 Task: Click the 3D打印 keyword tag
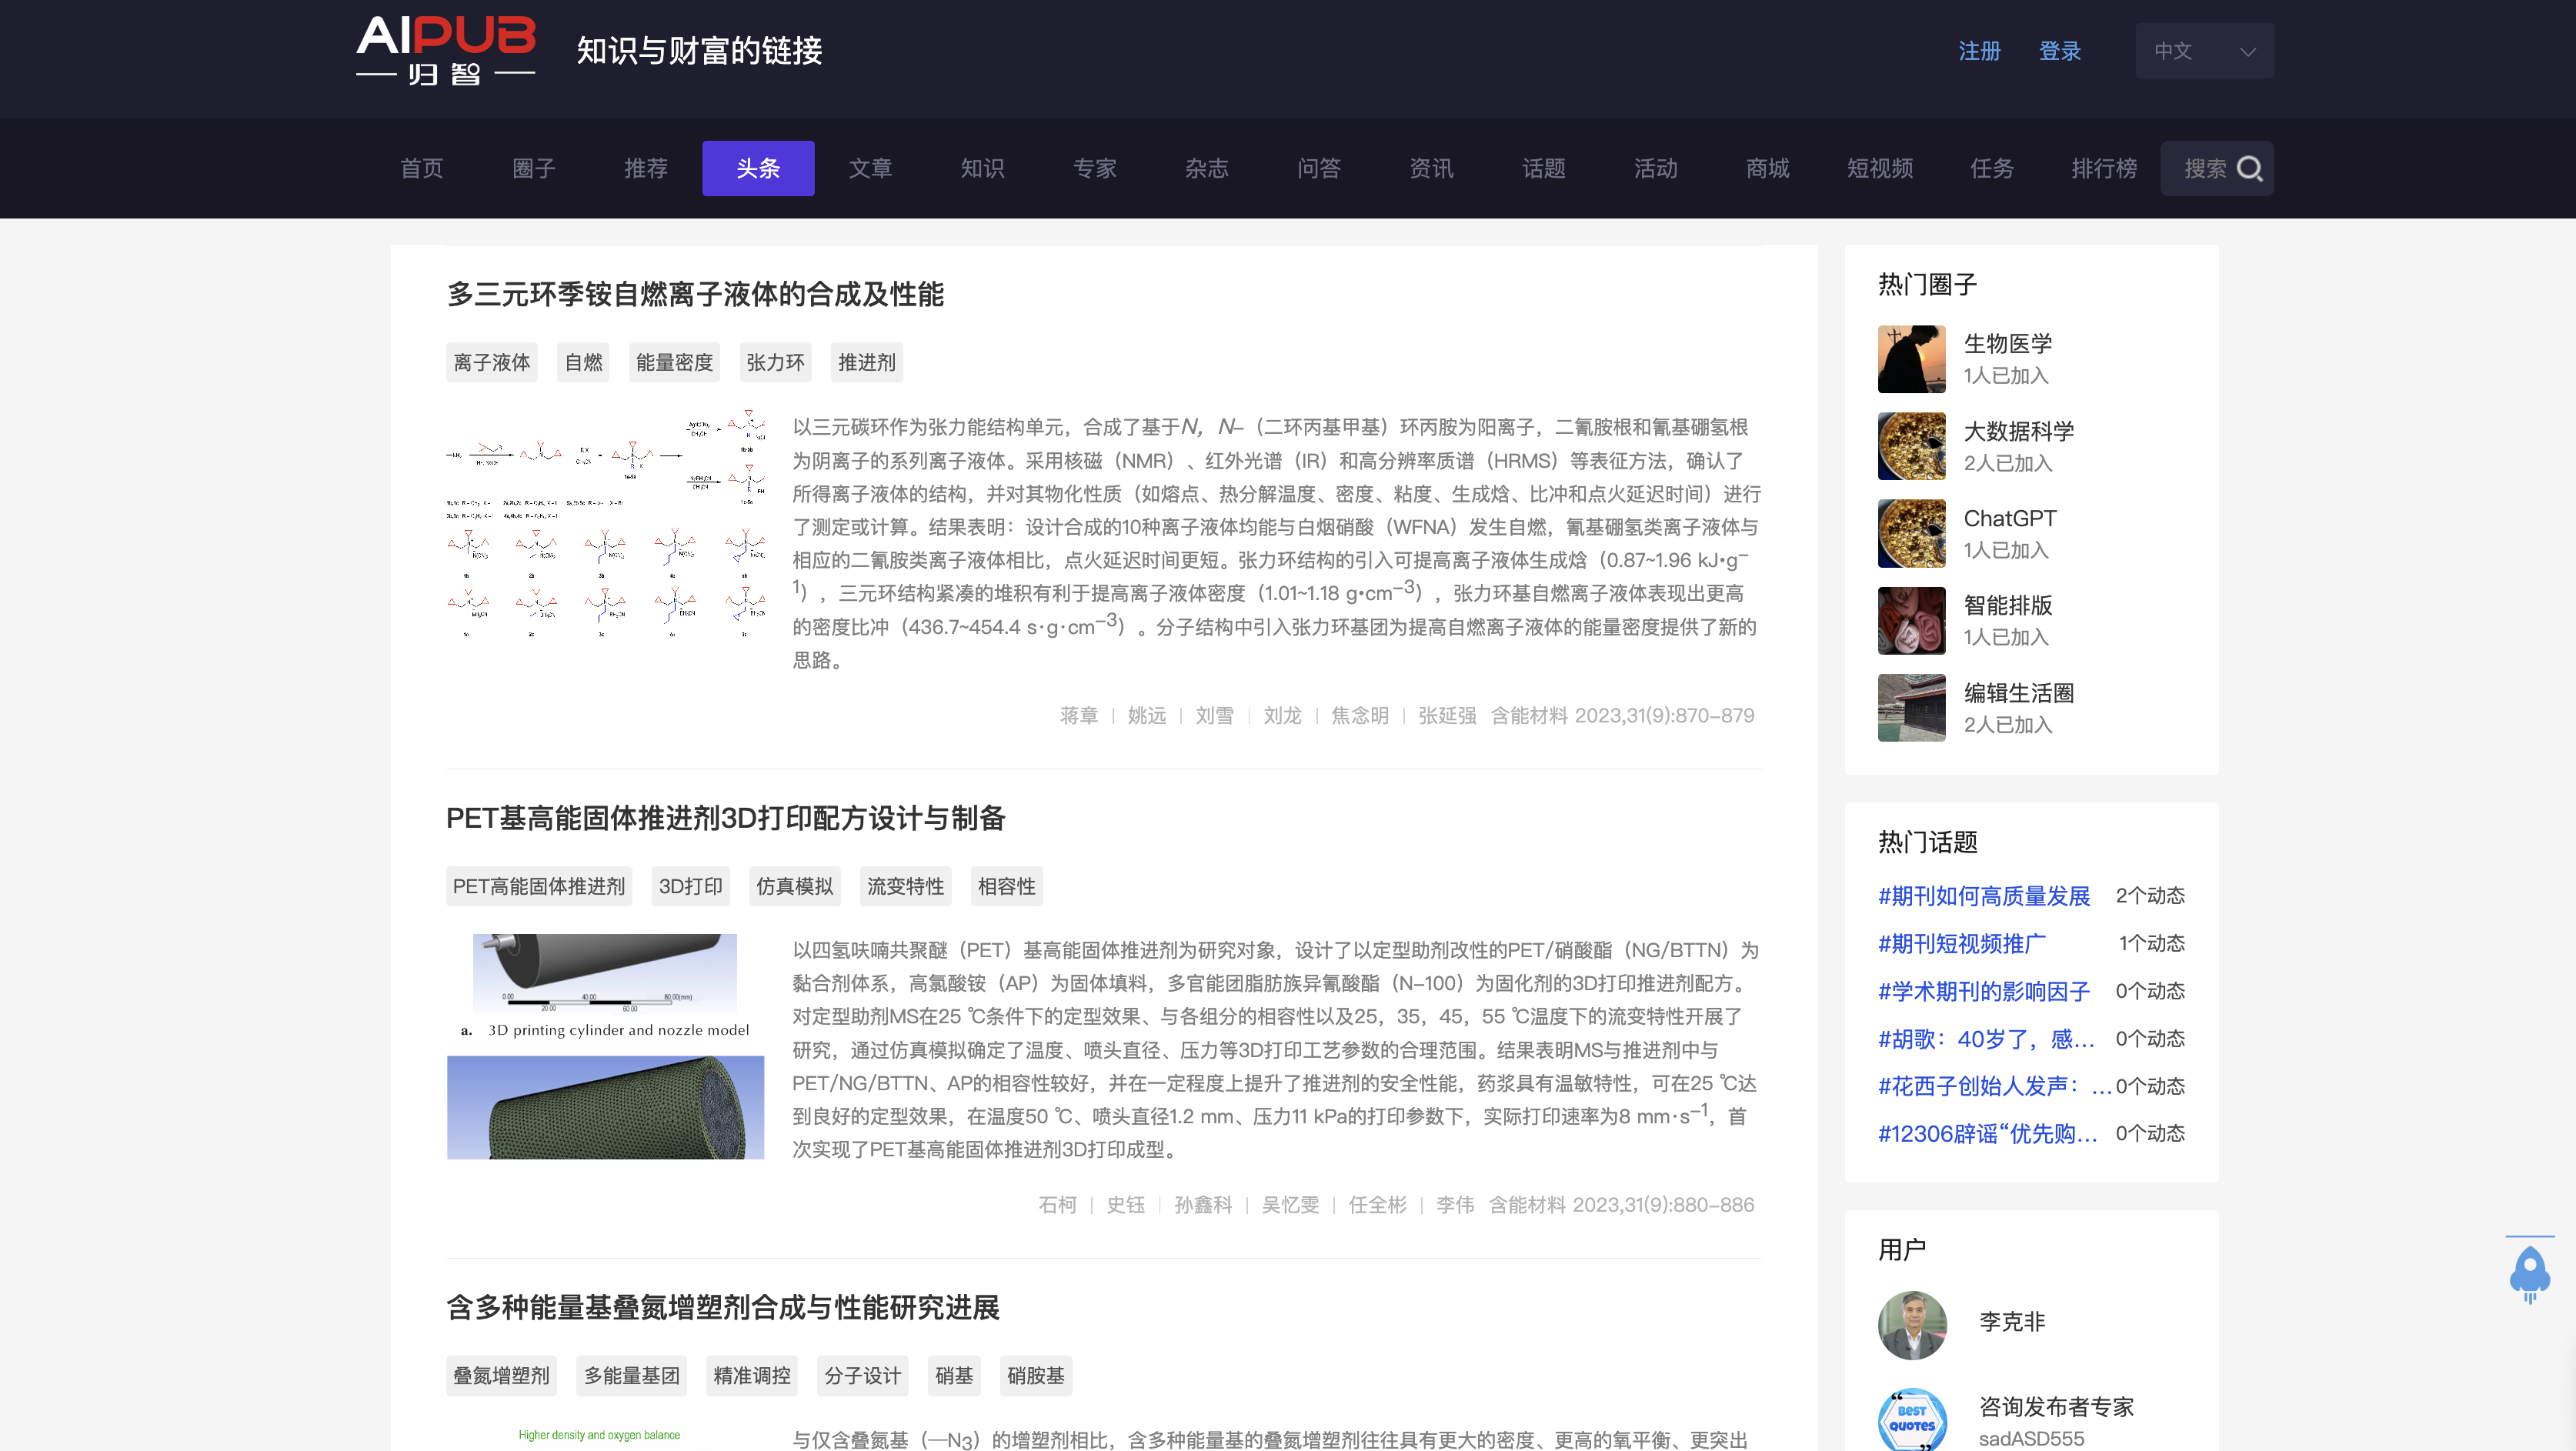[x=690, y=886]
